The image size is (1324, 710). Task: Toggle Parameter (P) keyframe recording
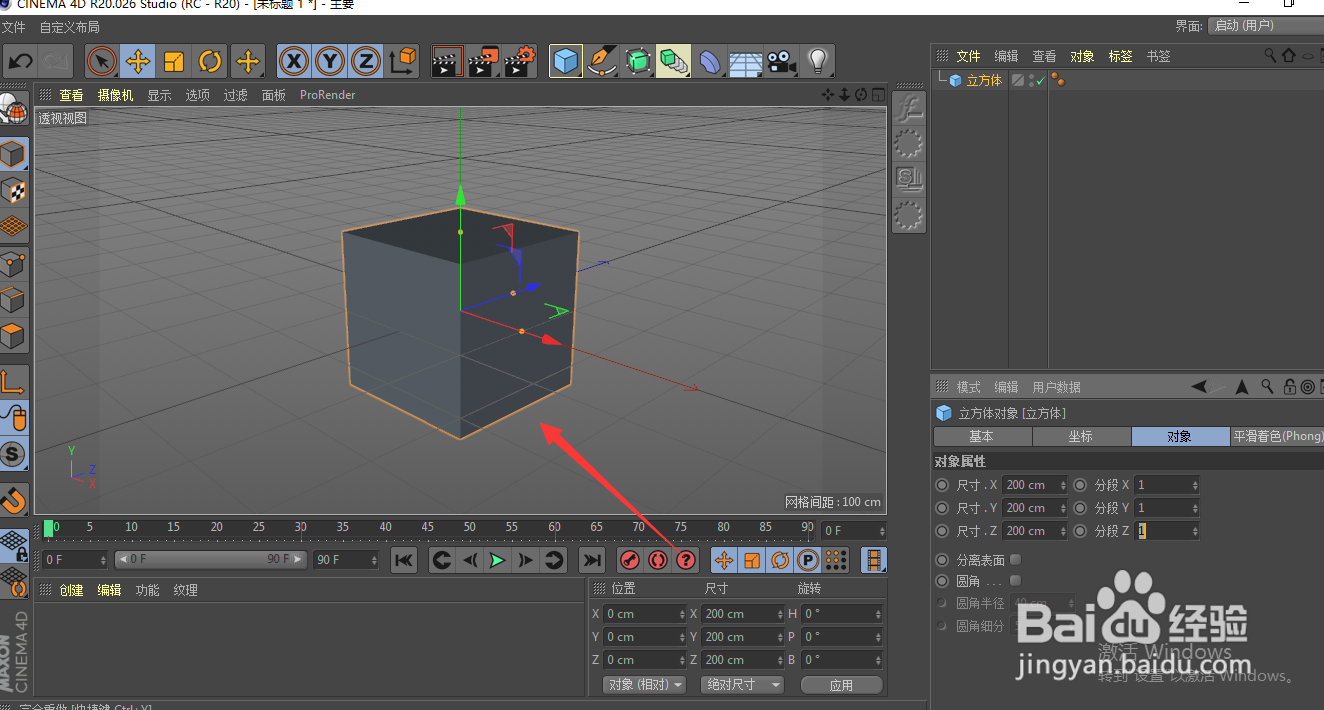tap(809, 560)
